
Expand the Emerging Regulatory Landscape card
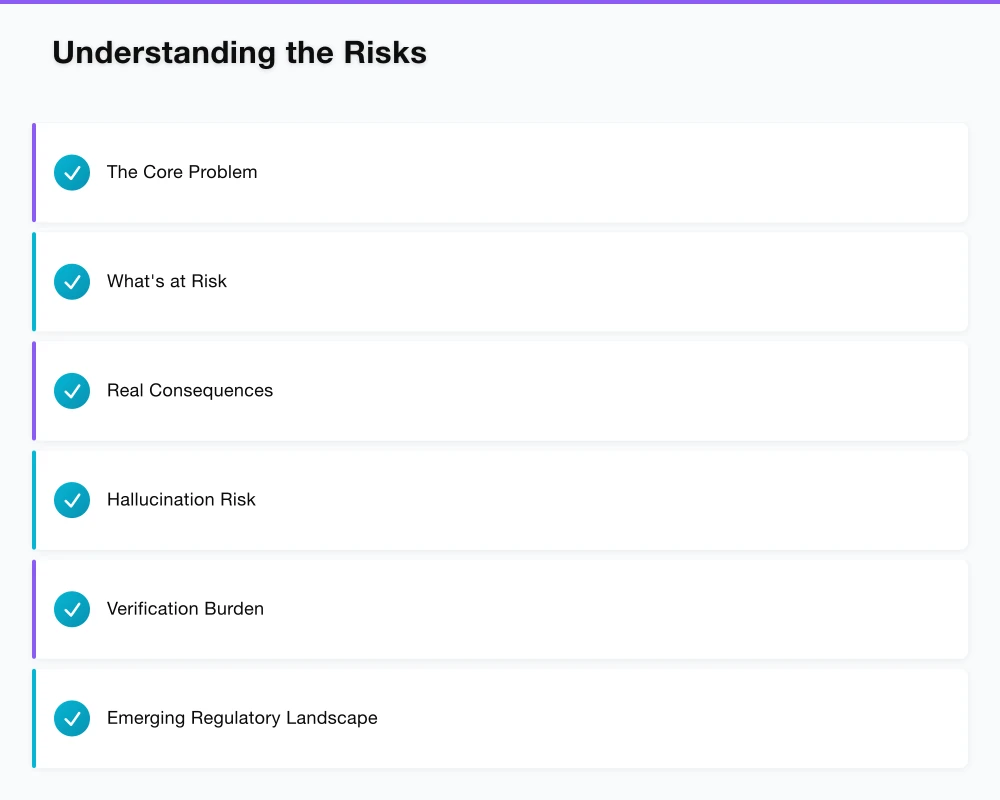pos(500,718)
